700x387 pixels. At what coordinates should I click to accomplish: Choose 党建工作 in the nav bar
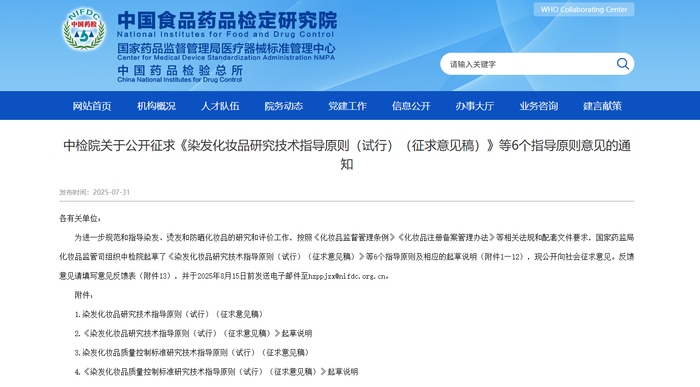(x=347, y=106)
